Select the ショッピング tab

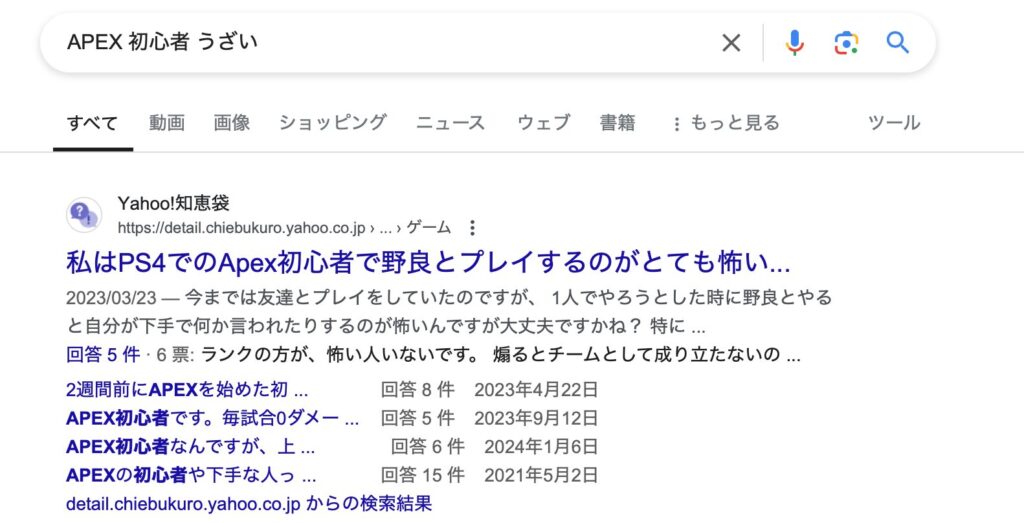point(332,123)
